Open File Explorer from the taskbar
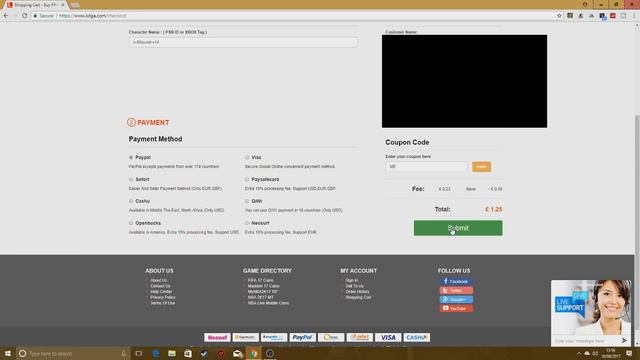Image resolution: width=640 pixels, height=360 pixels. [172, 353]
